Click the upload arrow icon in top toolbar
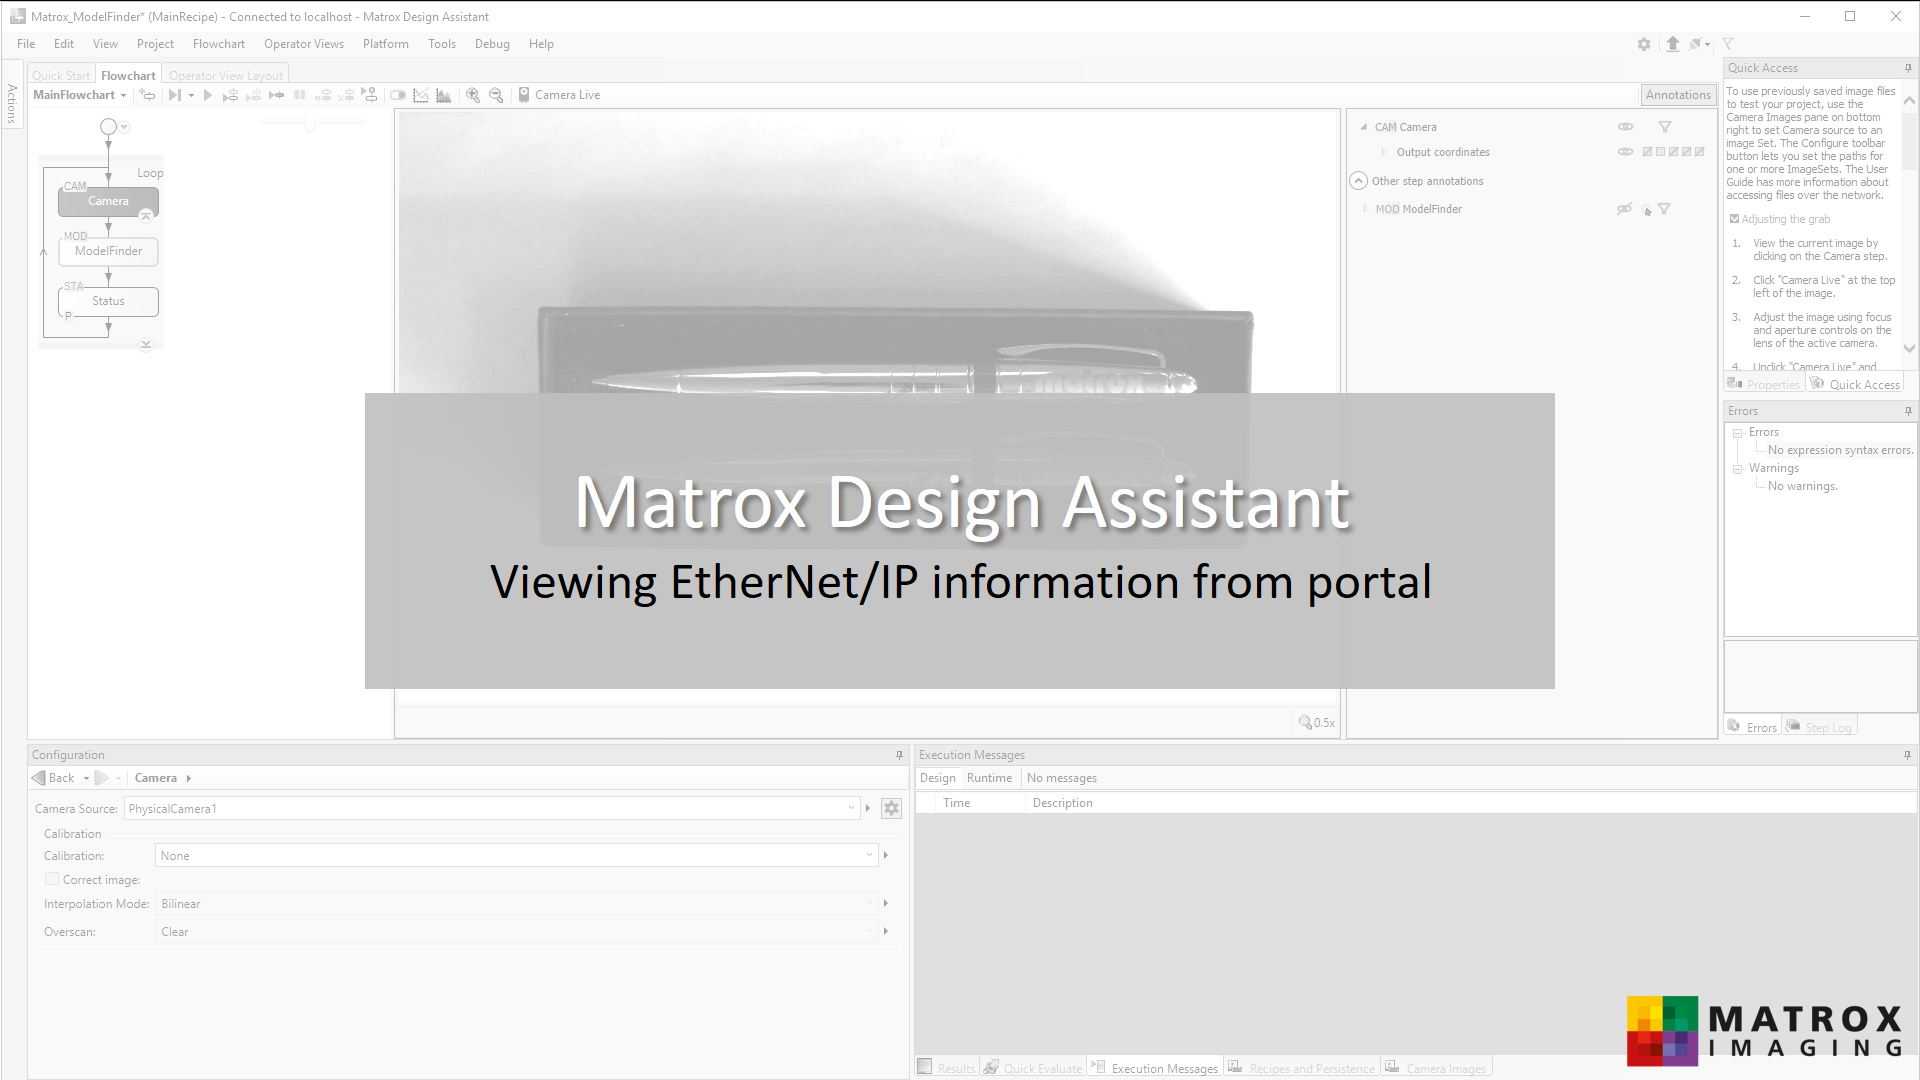 click(1673, 44)
